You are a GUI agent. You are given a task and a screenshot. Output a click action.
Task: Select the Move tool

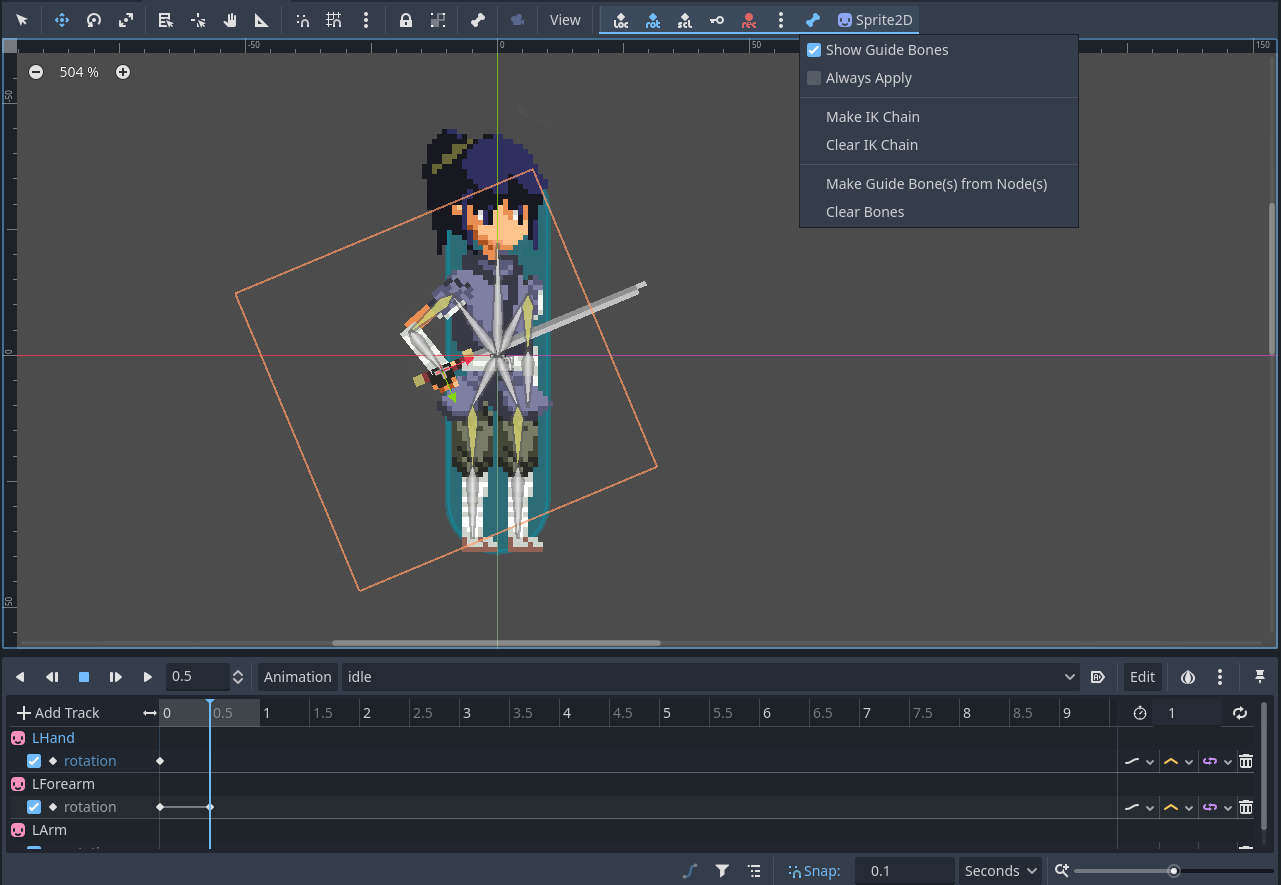[62, 19]
